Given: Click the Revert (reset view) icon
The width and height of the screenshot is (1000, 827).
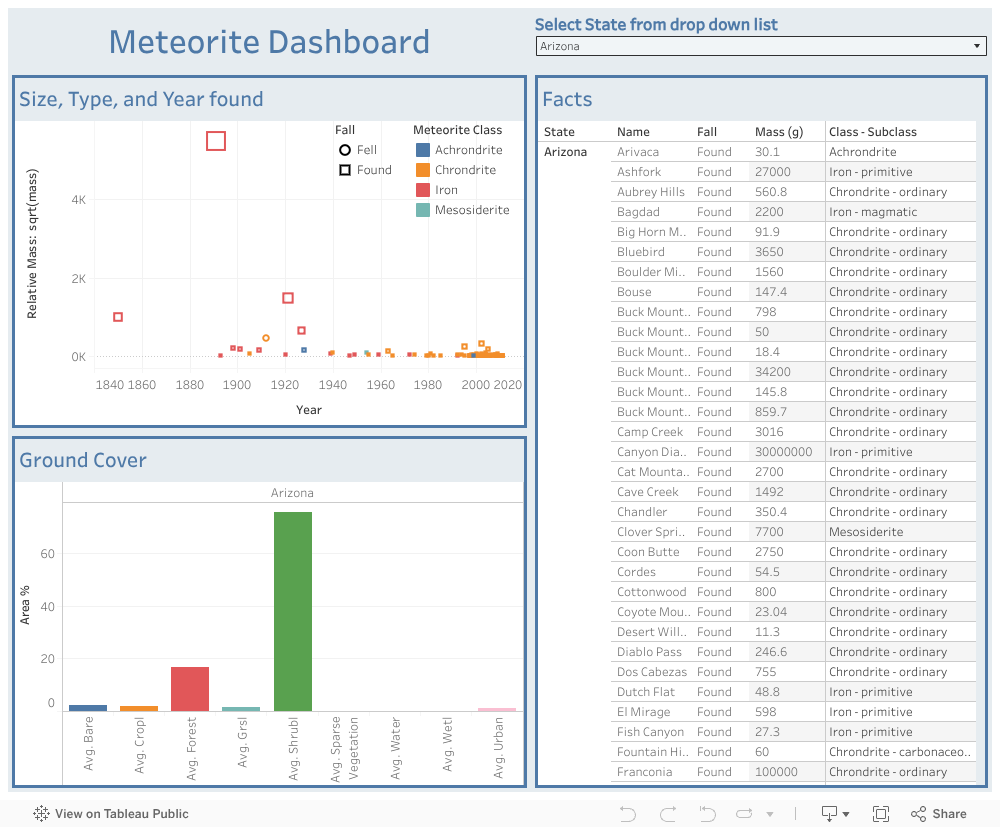Looking at the screenshot, I should 708,814.
